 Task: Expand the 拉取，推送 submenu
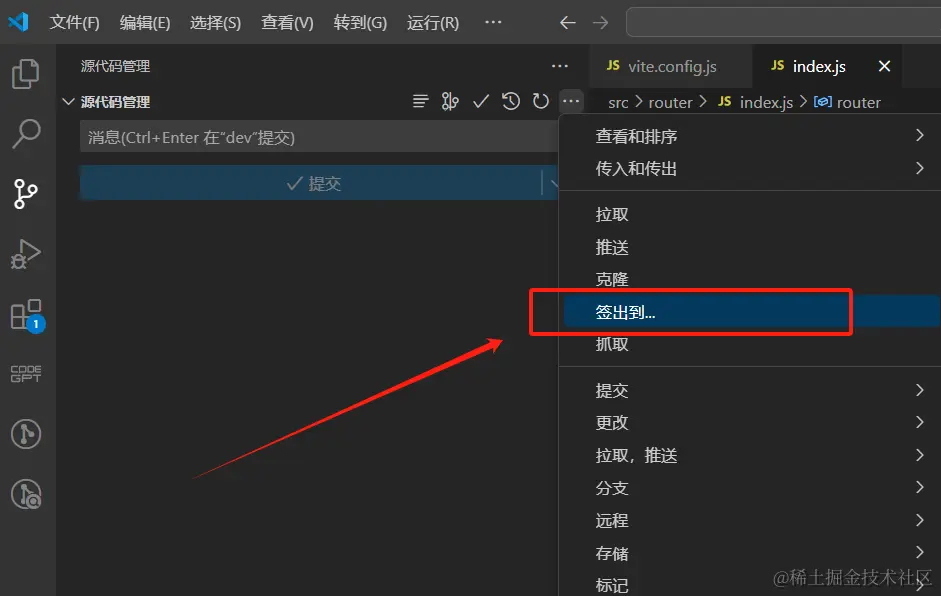750,455
